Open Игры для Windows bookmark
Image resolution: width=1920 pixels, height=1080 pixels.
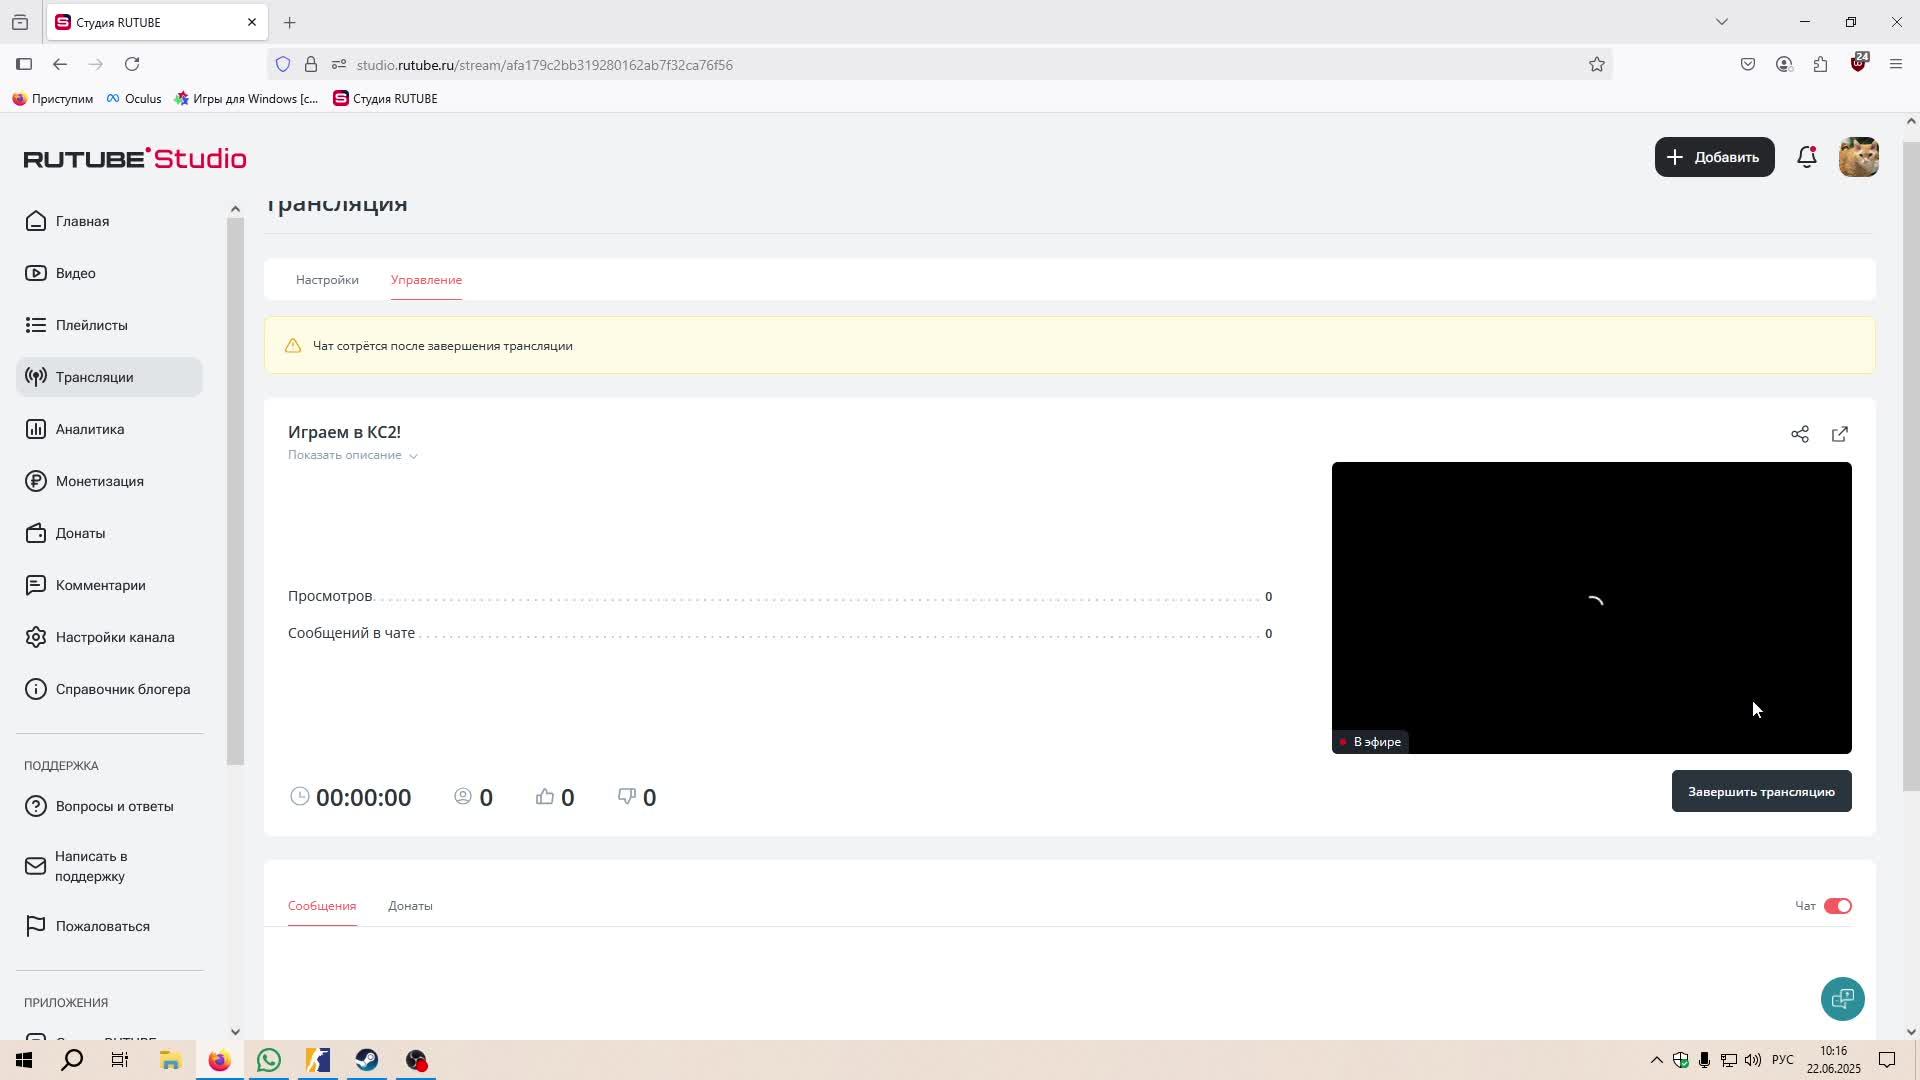tap(246, 98)
